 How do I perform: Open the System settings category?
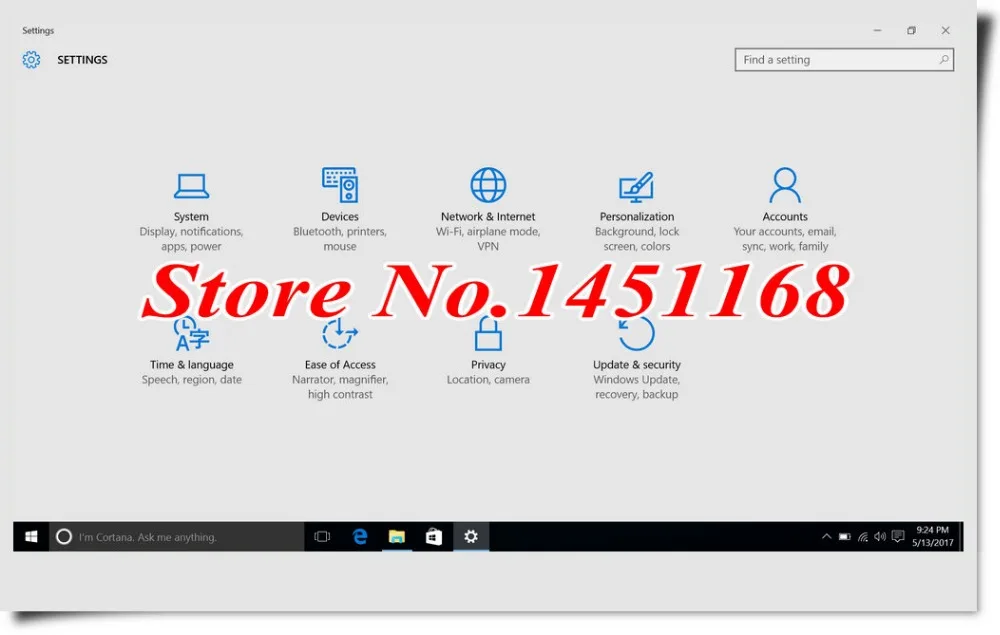click(x=191, y=212)
